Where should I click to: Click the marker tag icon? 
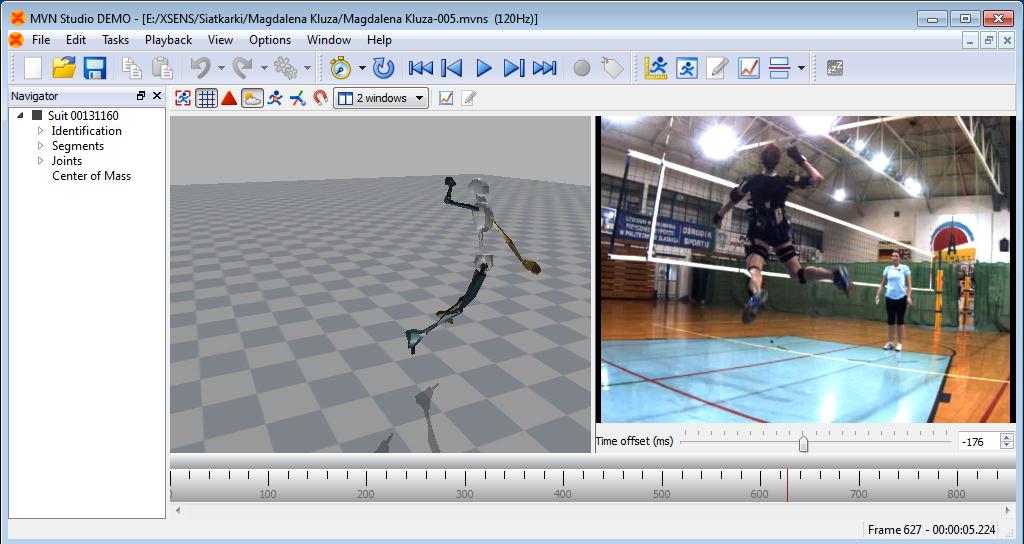tap(613, 67)
